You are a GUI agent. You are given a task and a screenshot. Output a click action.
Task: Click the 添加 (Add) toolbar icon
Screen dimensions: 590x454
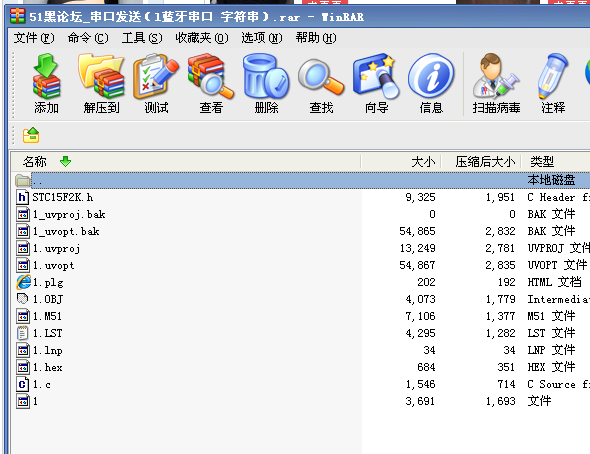click(46, 84)
